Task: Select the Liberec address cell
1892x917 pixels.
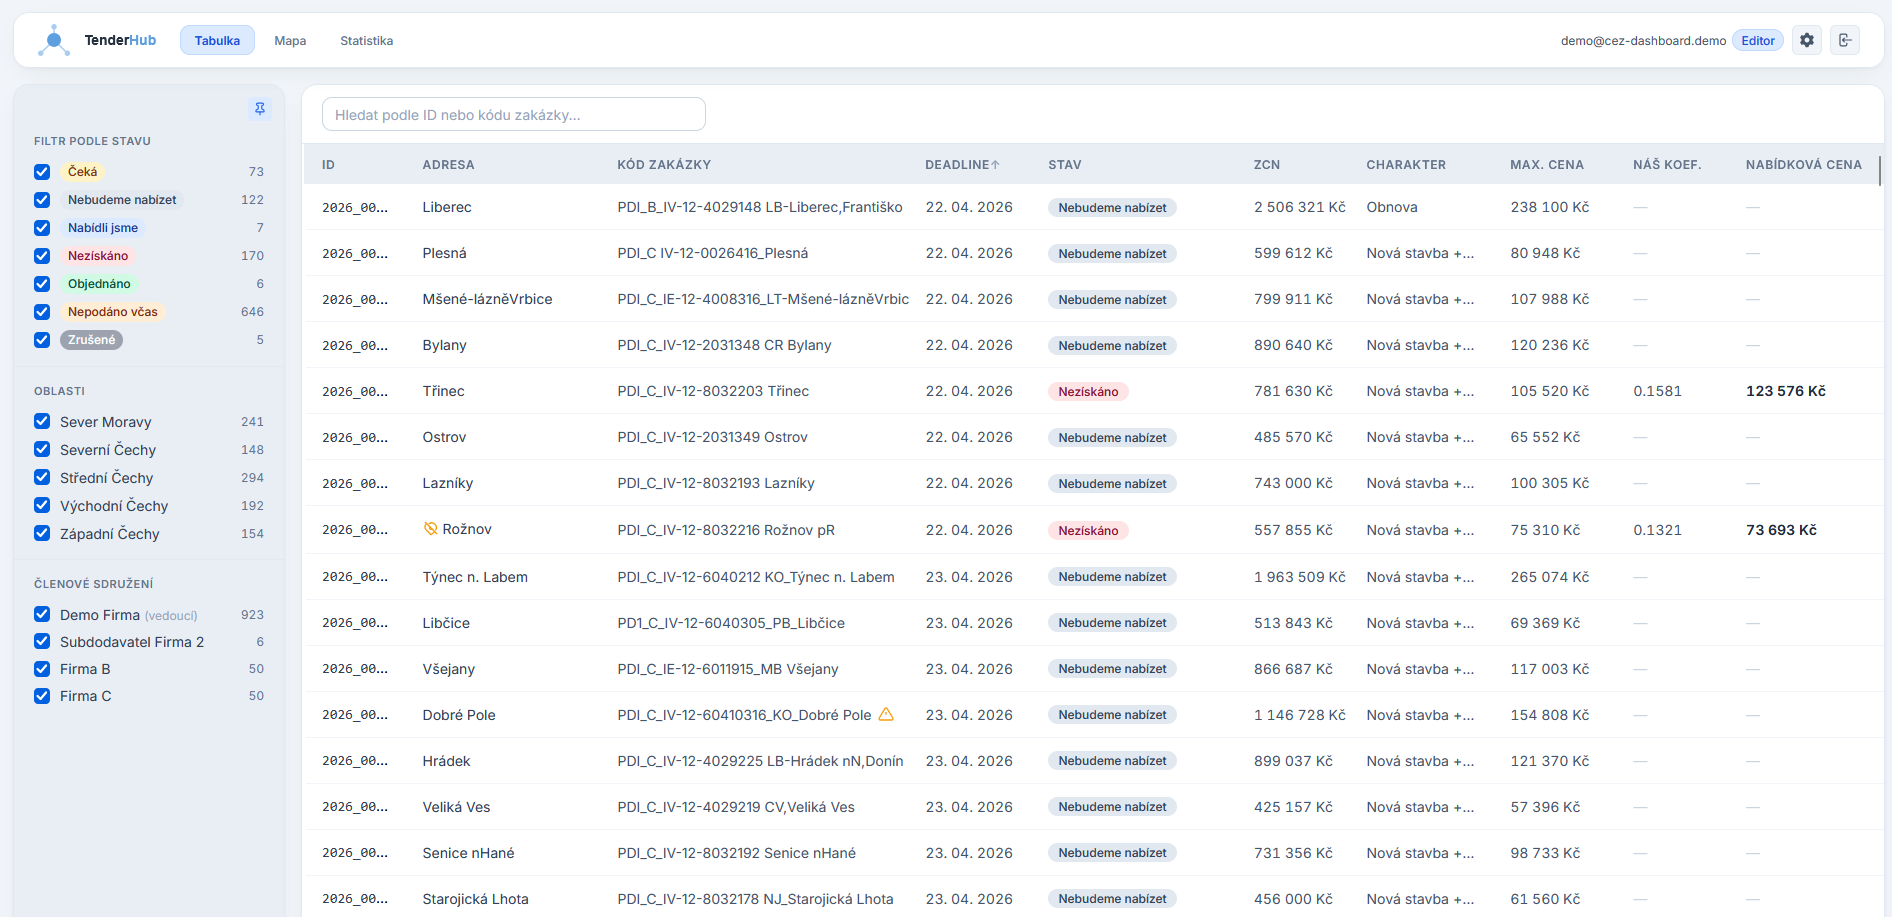Action: point(446,207)
